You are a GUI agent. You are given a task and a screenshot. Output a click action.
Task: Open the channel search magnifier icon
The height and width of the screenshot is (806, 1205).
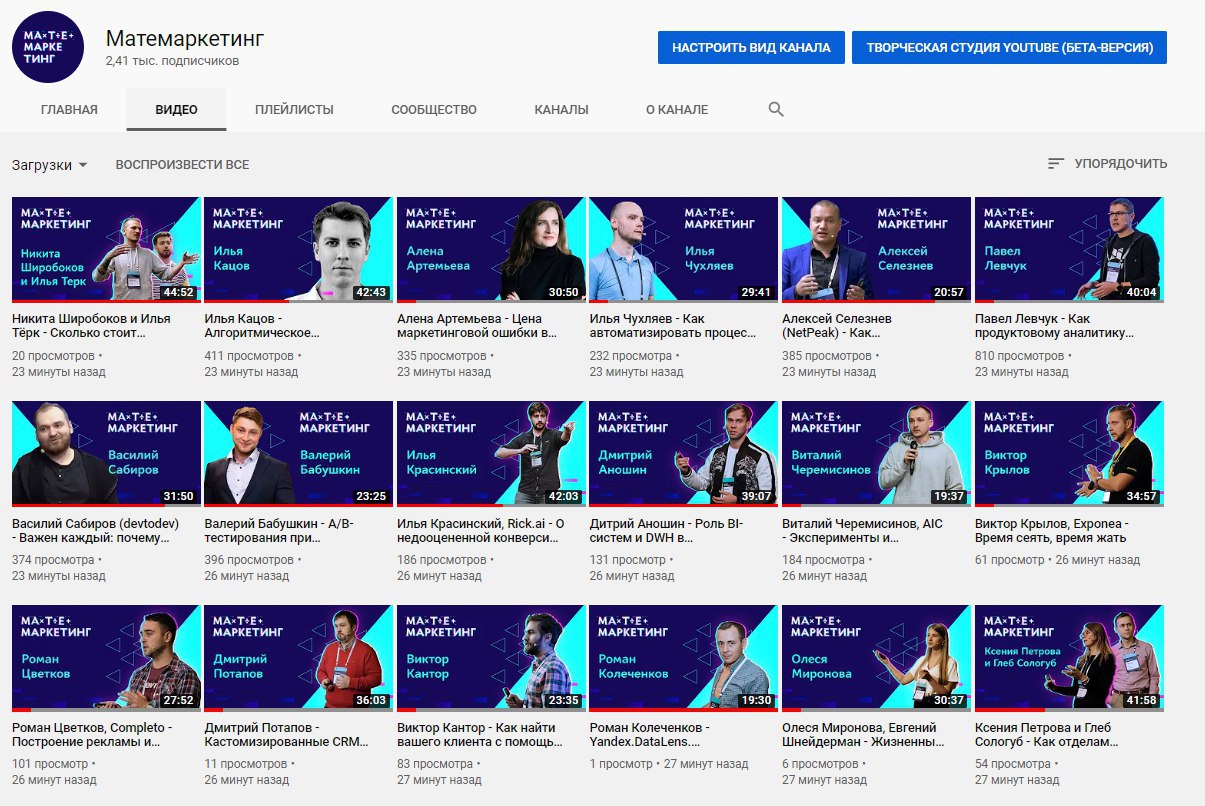point(776,110)
